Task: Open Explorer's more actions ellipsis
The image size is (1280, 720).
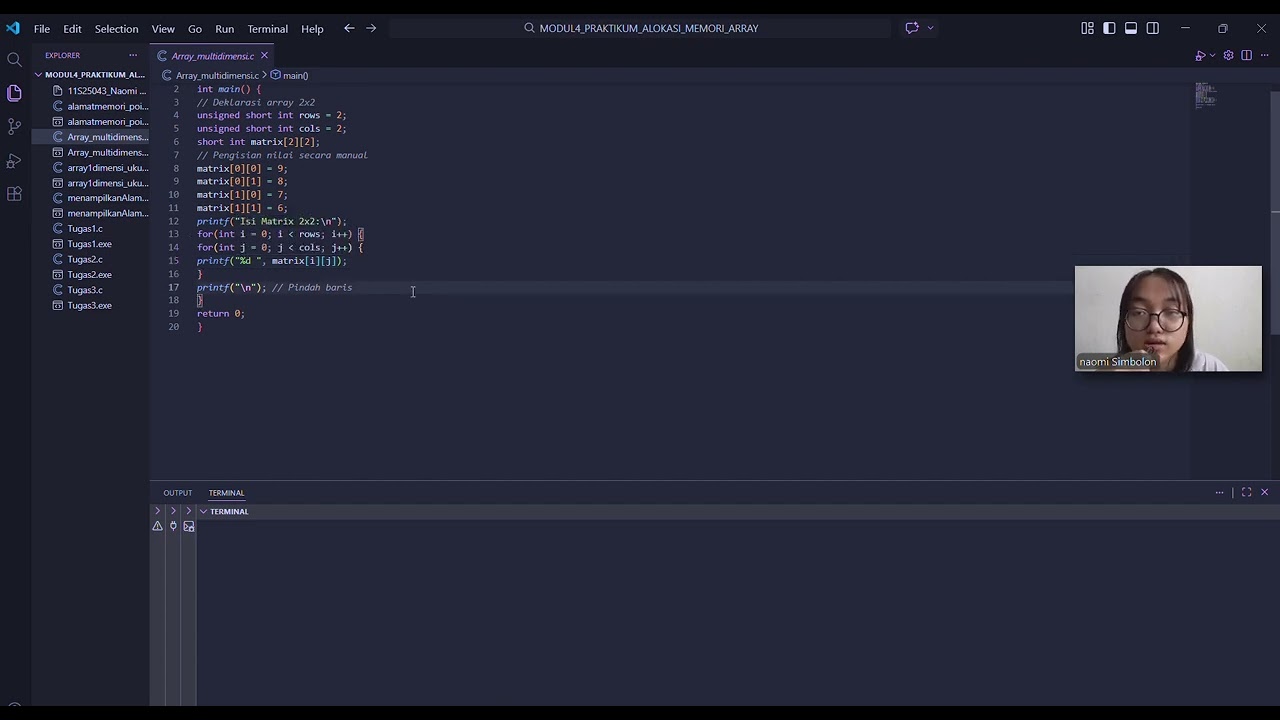Action: click(x=133, y=55)
